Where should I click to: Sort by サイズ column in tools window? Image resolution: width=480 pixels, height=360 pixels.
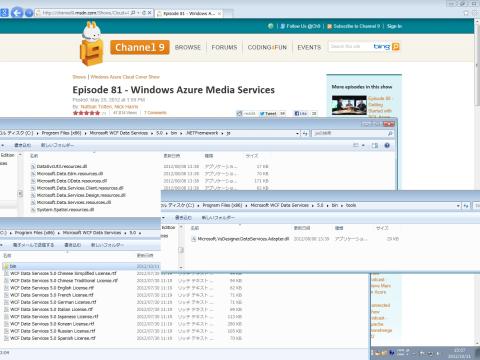click(x=382, y=228)
